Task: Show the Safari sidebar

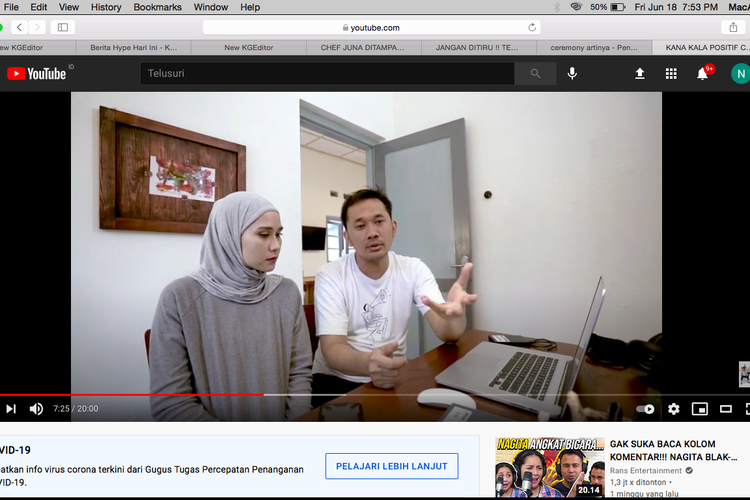Action: pos(63,27)
